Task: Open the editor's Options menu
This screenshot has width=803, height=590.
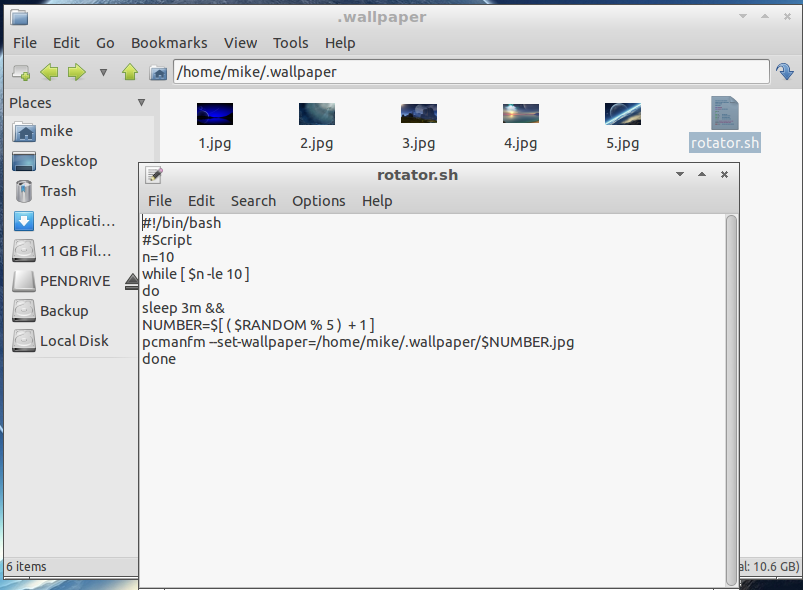Action: [x=319, y=201]
